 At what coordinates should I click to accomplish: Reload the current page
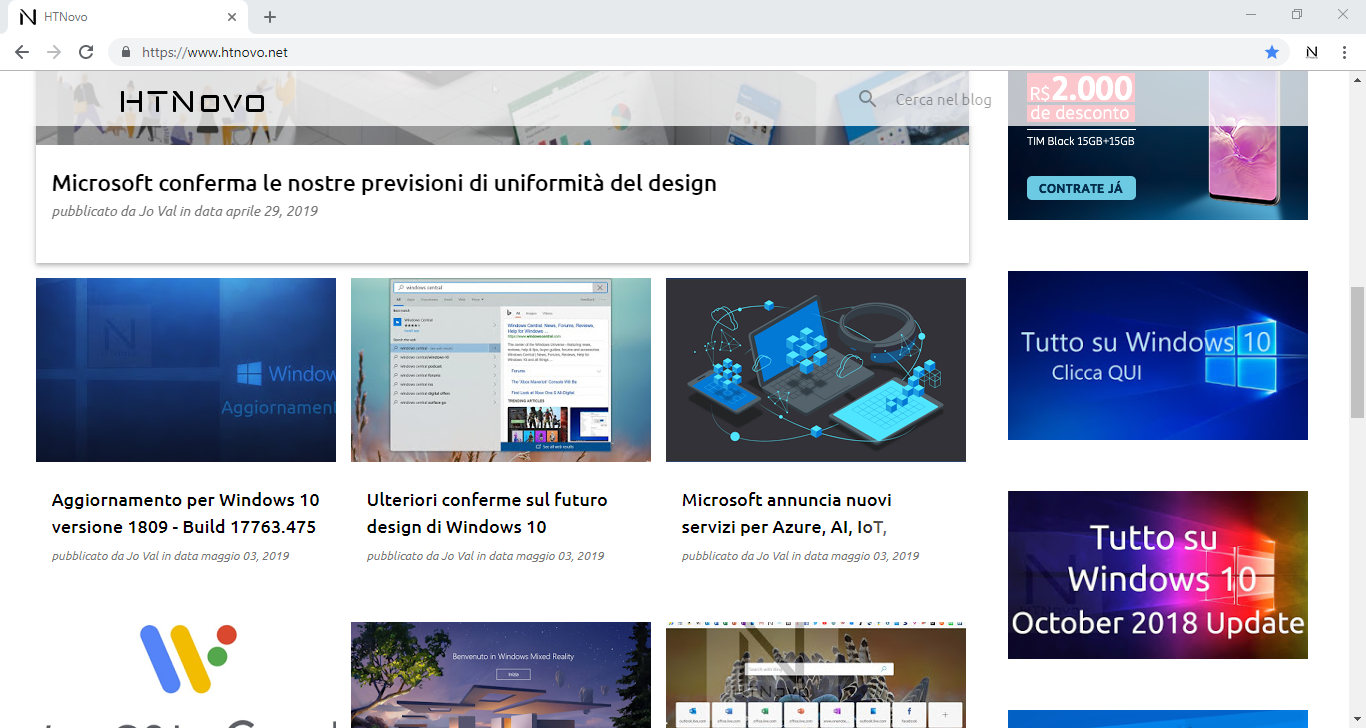pyautogui.click(x=85, y=51)
